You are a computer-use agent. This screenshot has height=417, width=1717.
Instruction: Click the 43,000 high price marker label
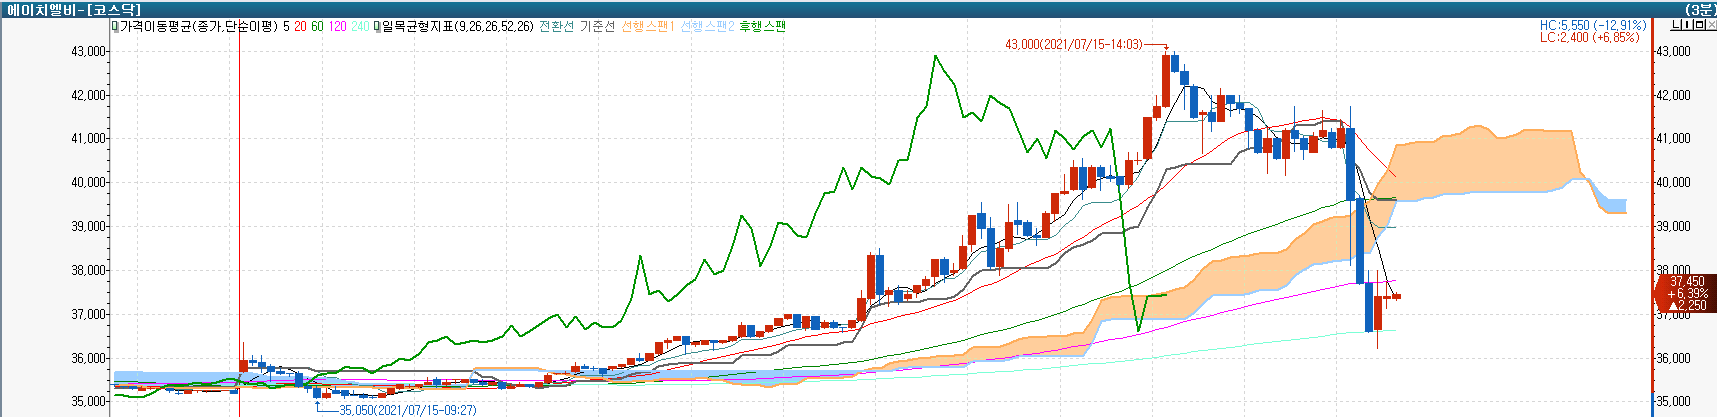click(1073, 45)
